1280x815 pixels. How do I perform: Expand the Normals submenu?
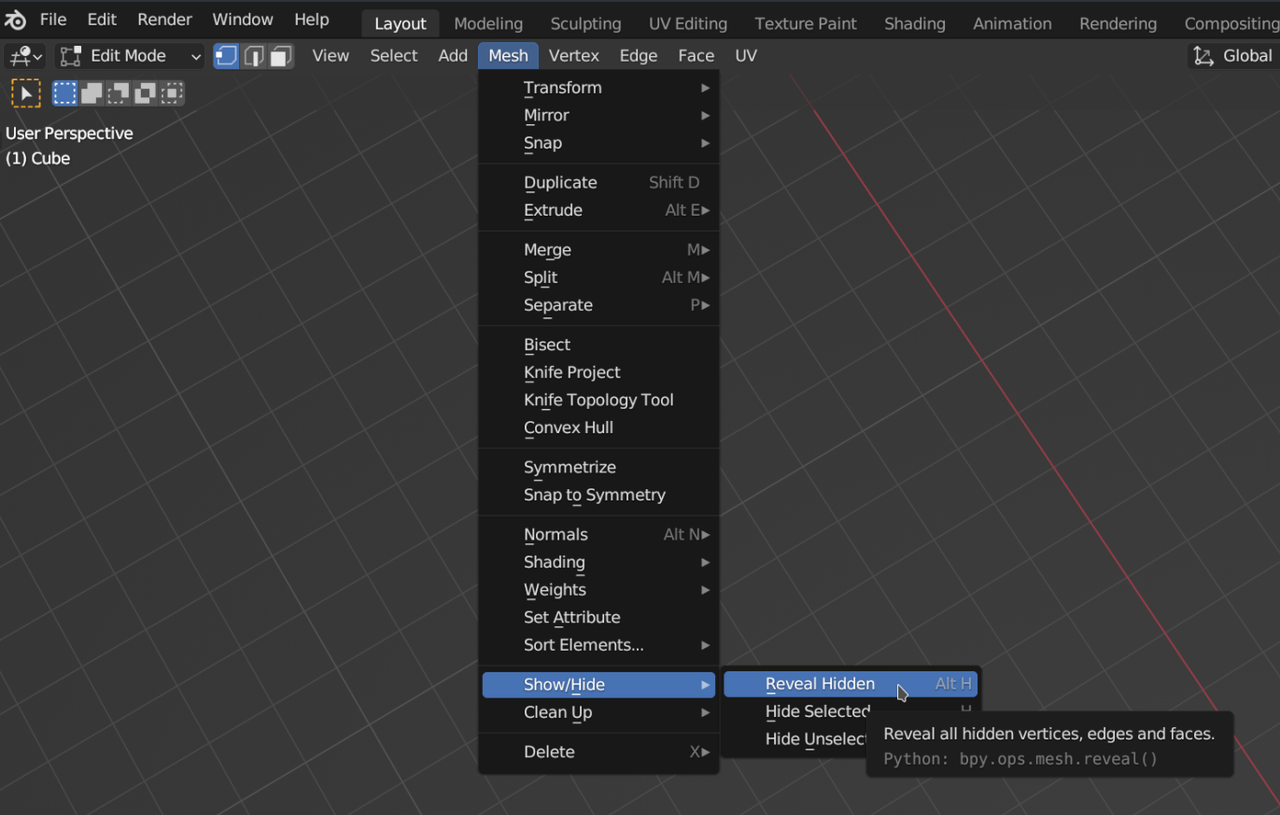(x=599, y=535)
